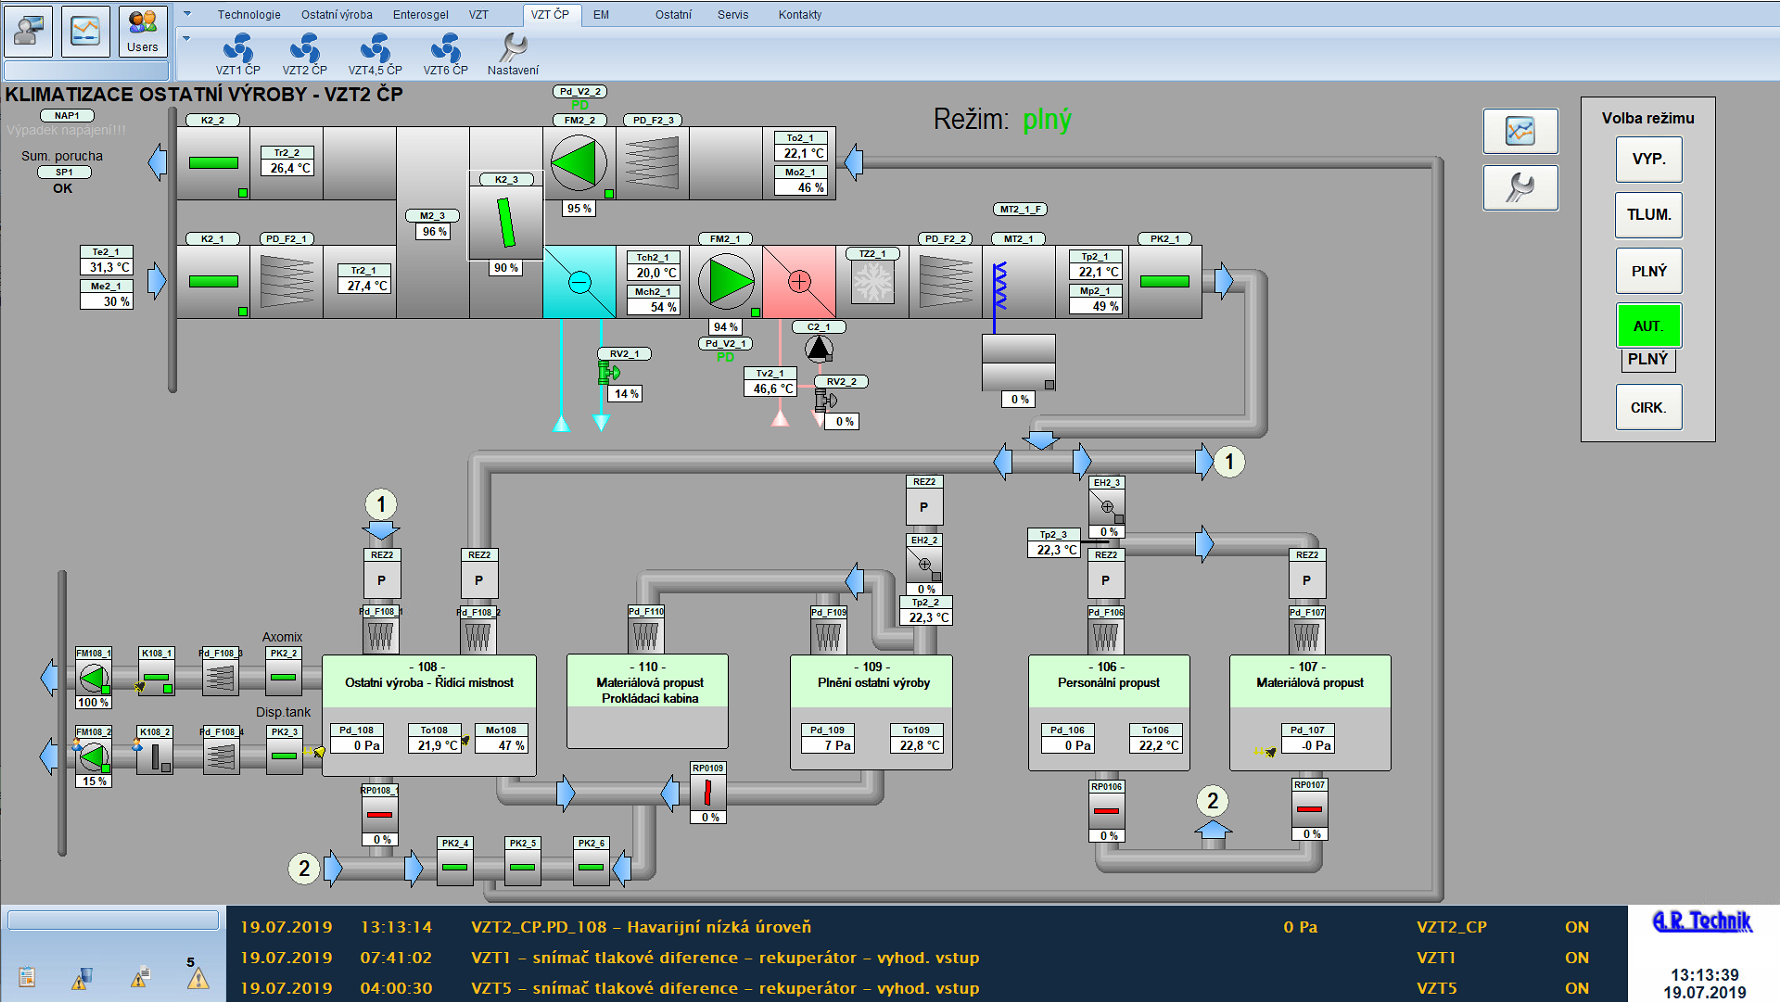Click the FM2_2 exhaust fan symbol
This screenshot has width=1780, height=1002.
click(x=579, y=163)
